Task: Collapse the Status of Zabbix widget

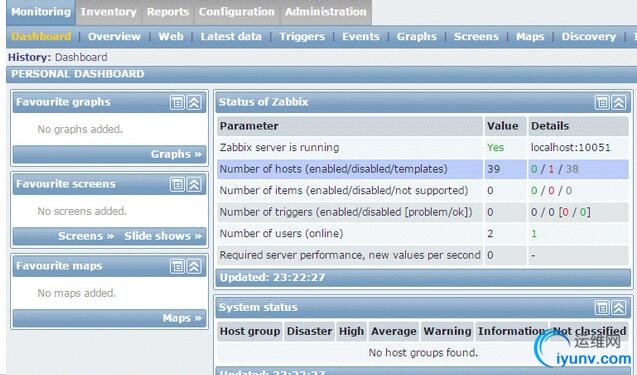Action: (x=619, y=102)
